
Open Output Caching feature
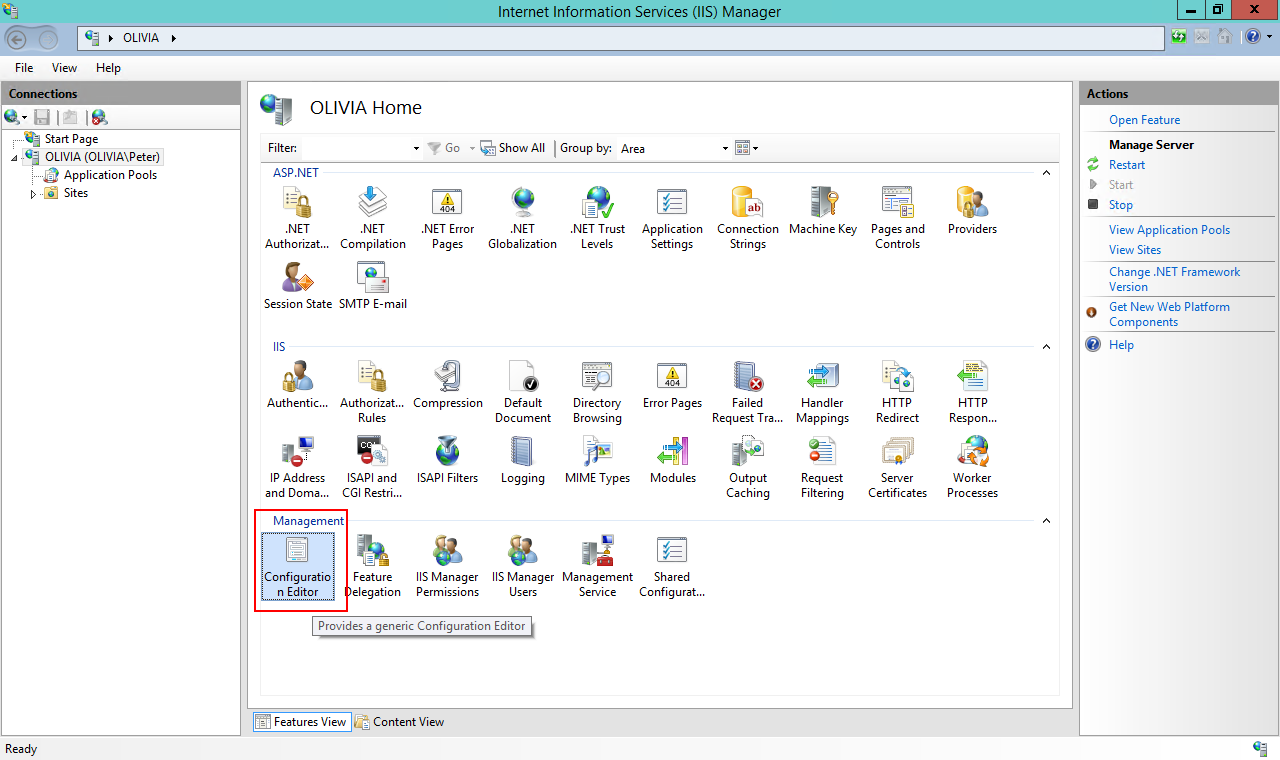tap(747, 467)
